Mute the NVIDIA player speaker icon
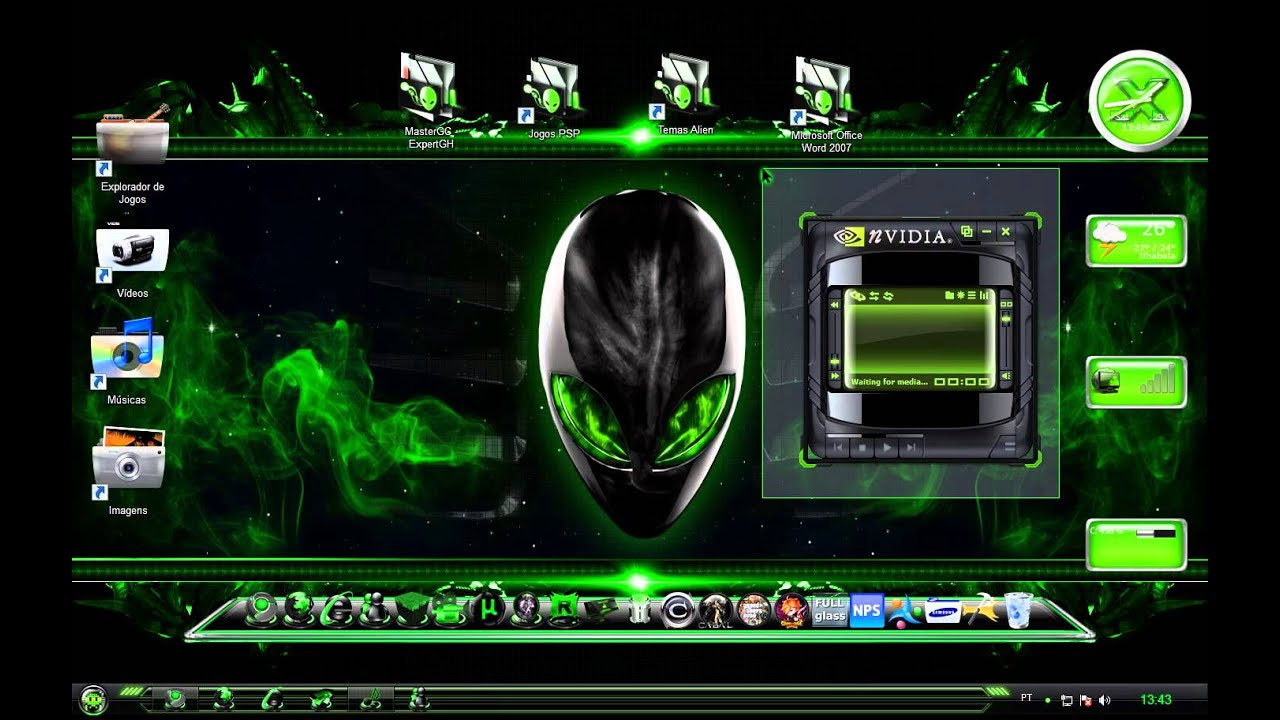 [x=1006, y=375]
